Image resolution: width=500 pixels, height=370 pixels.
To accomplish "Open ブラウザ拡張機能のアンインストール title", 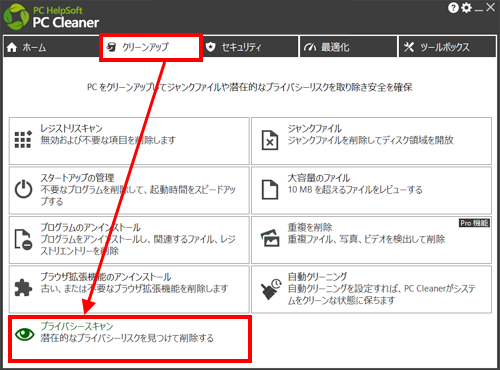I will [106, 277].
